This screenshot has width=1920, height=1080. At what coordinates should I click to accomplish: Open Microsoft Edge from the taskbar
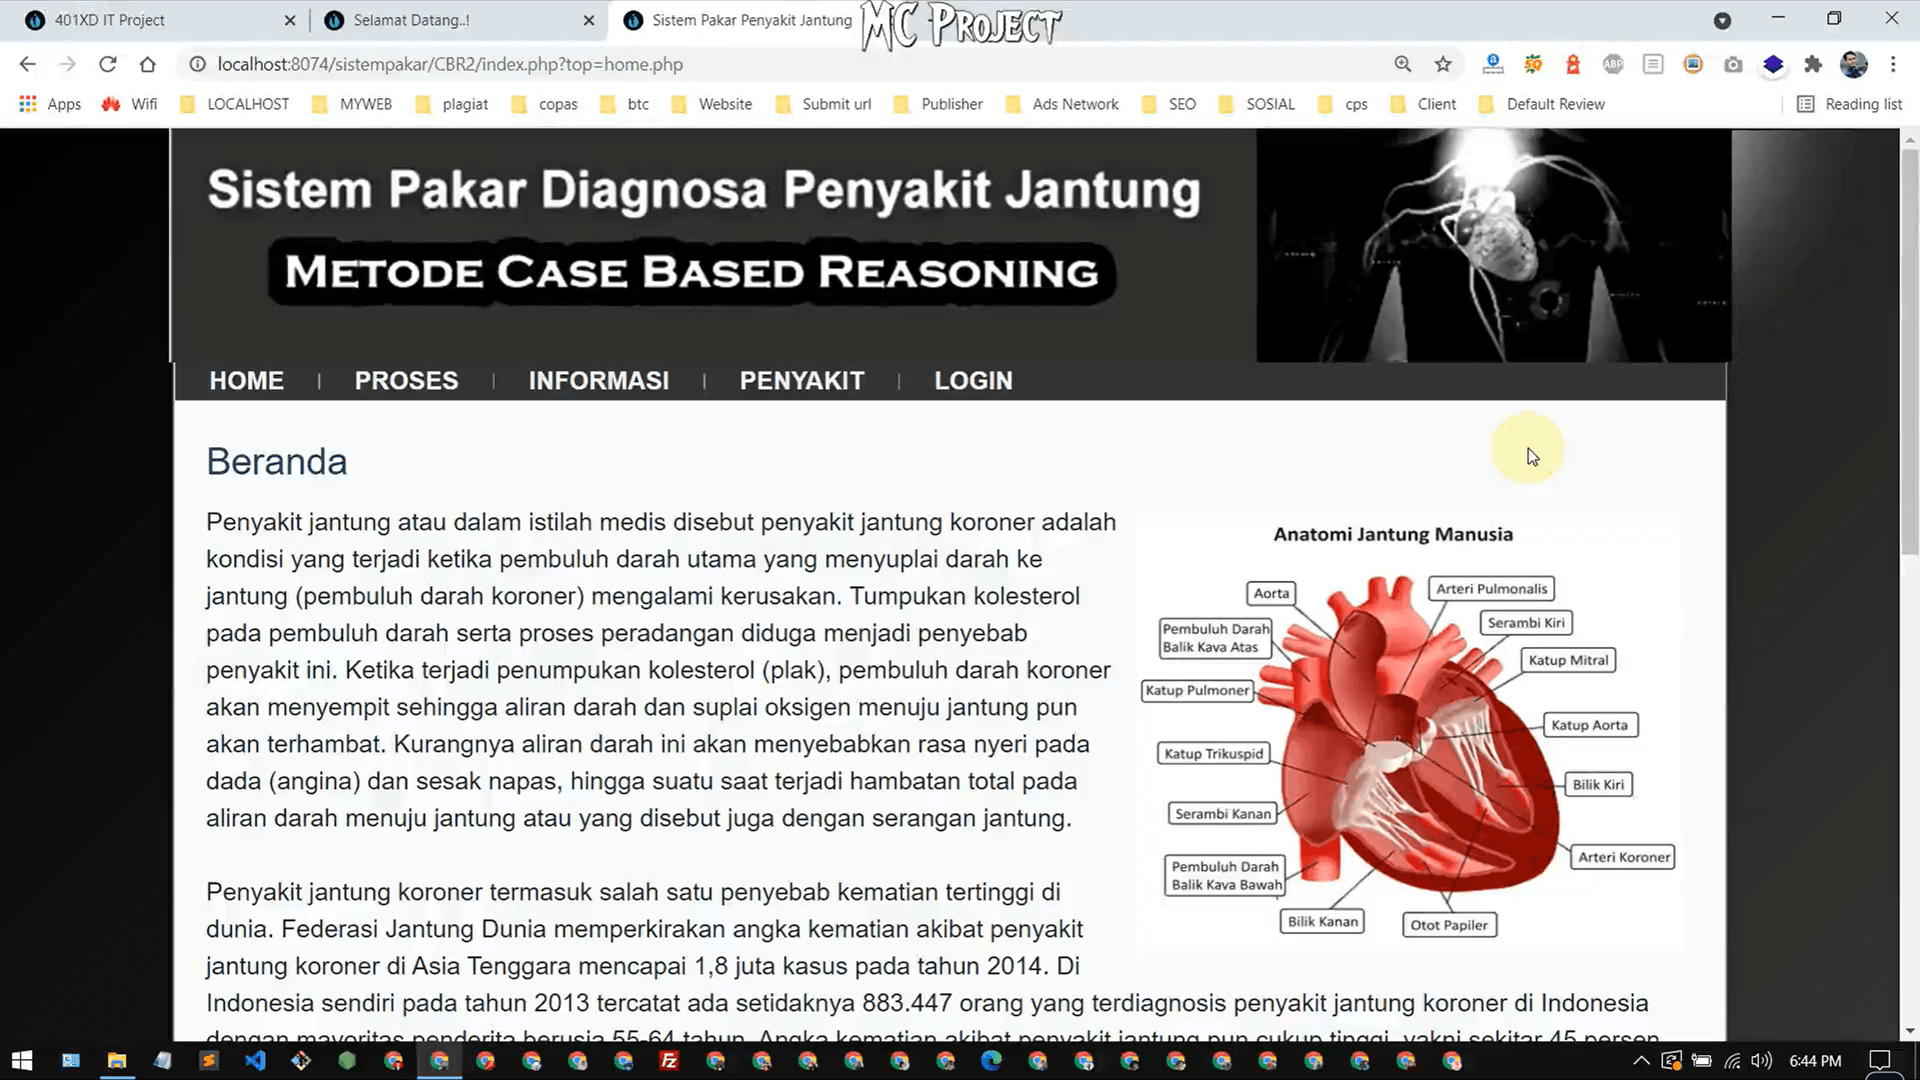pyautogui.click(x=991, y=1060)
